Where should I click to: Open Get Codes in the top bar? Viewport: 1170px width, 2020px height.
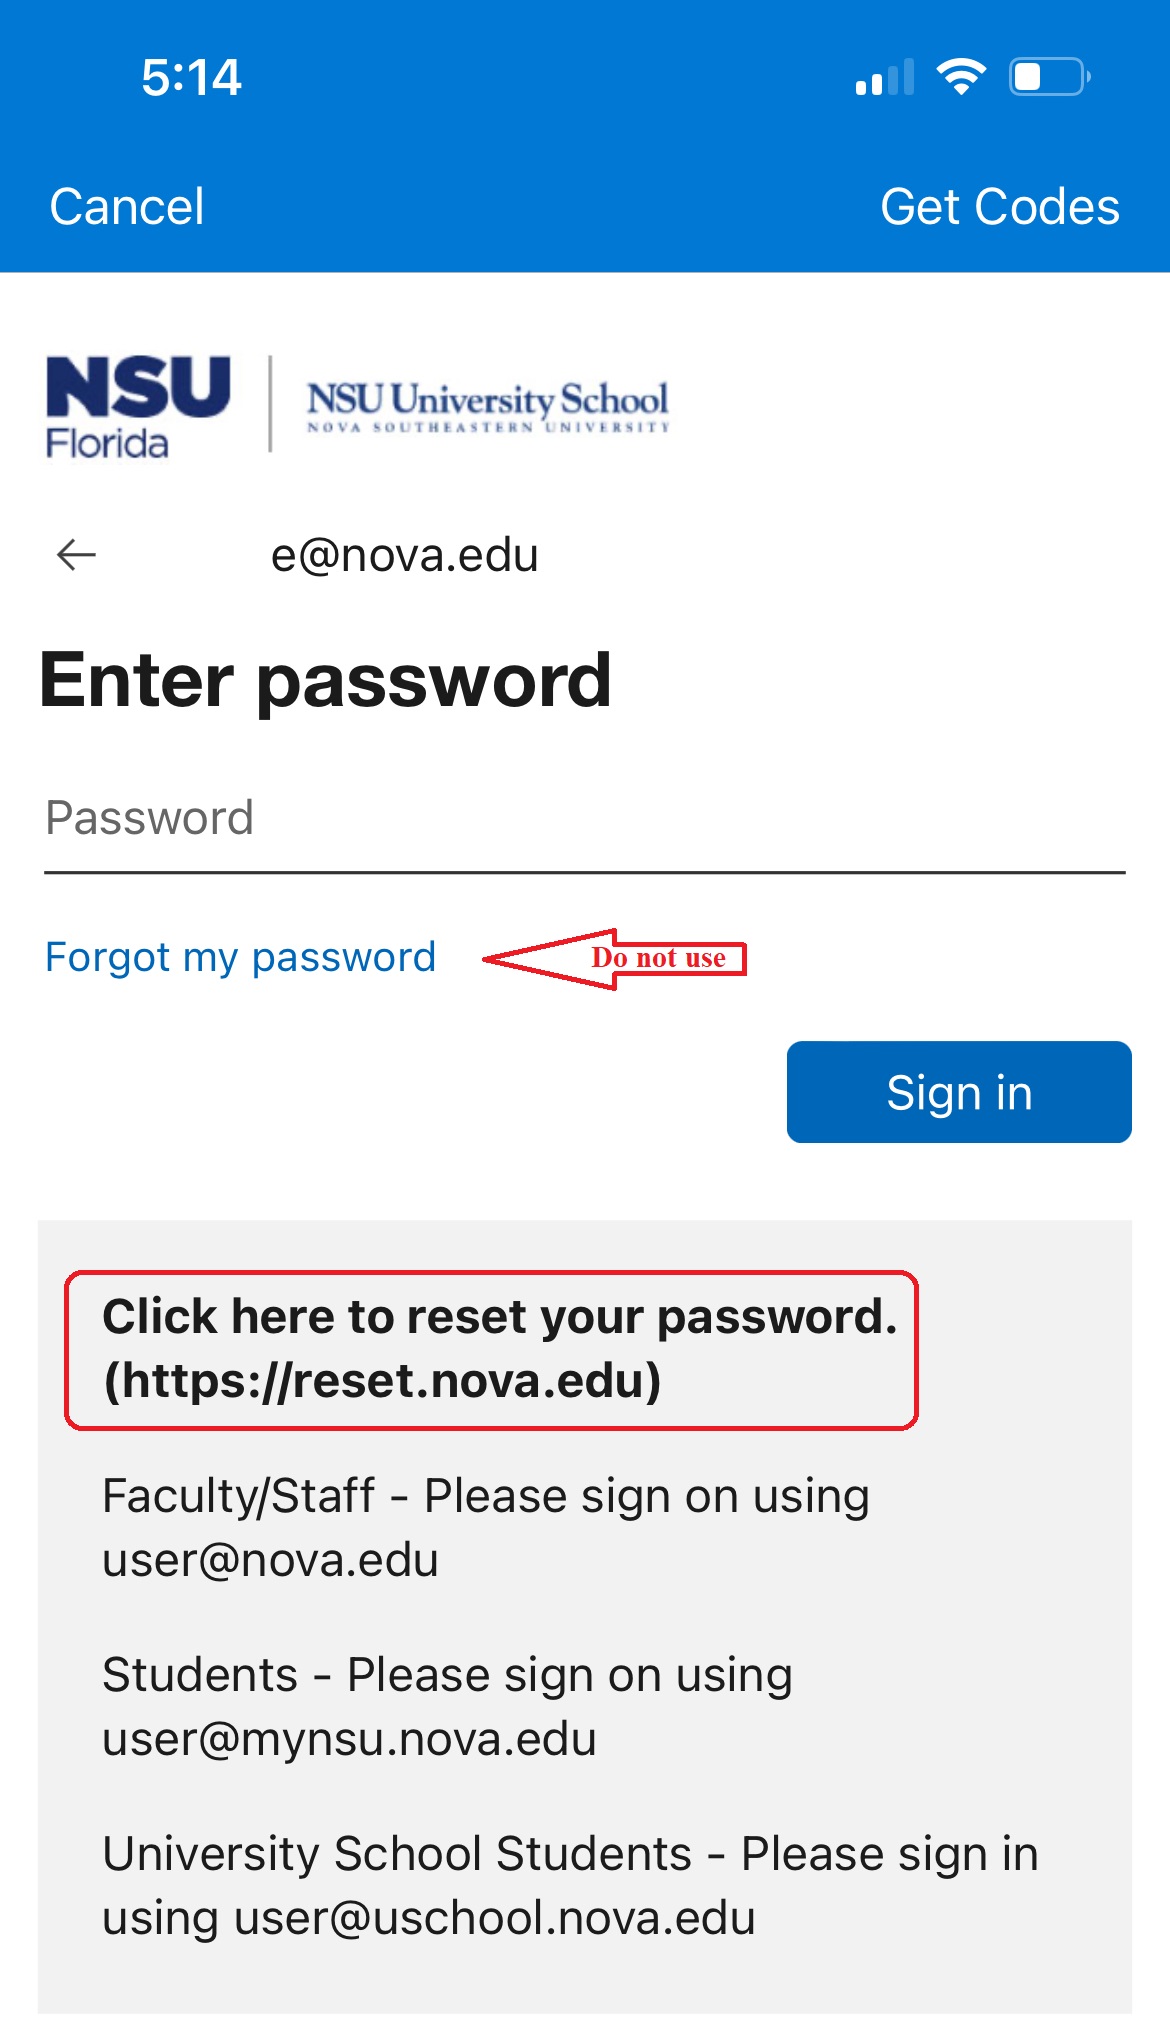pyautogui.click(x=999, y=207)
